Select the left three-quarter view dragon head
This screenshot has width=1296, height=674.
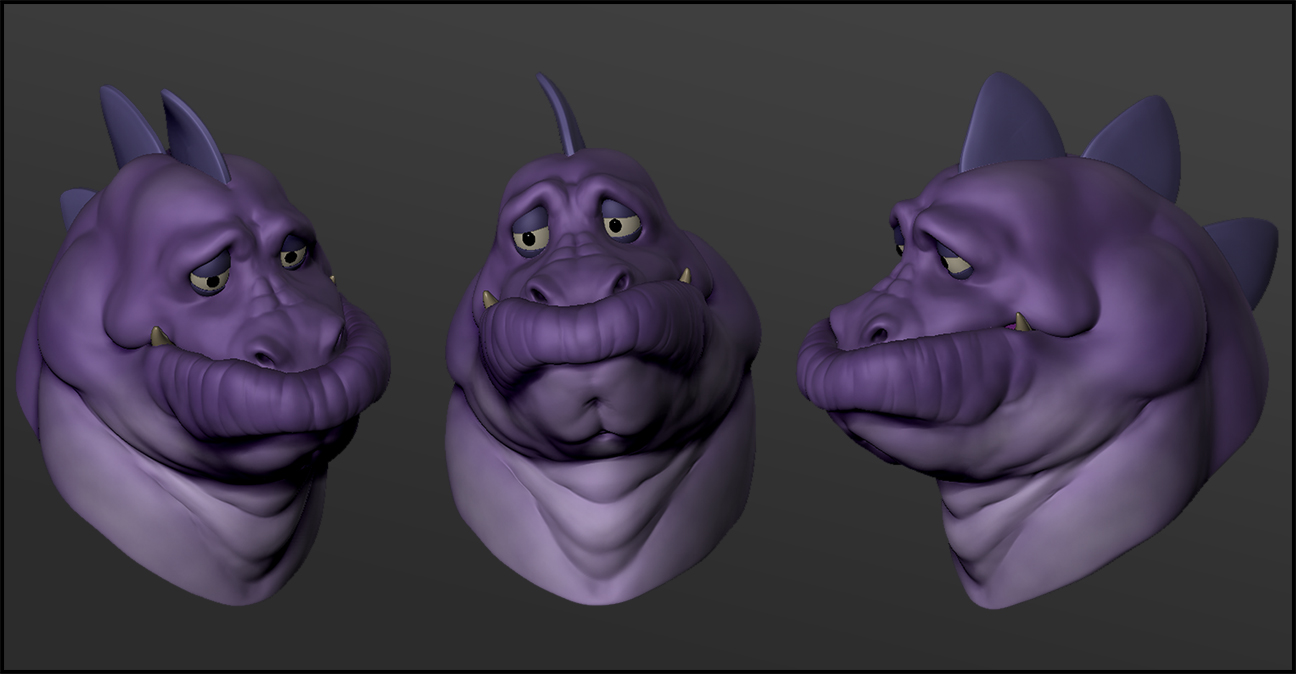pos(203,345)
